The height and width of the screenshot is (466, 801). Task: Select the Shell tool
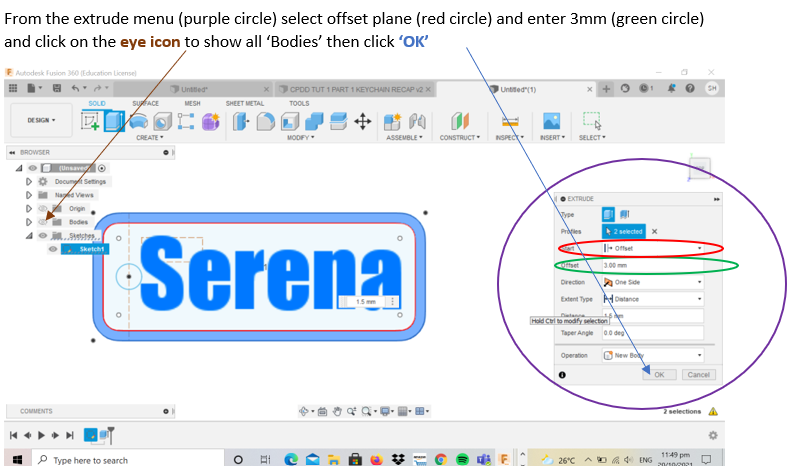pos(290,122)
